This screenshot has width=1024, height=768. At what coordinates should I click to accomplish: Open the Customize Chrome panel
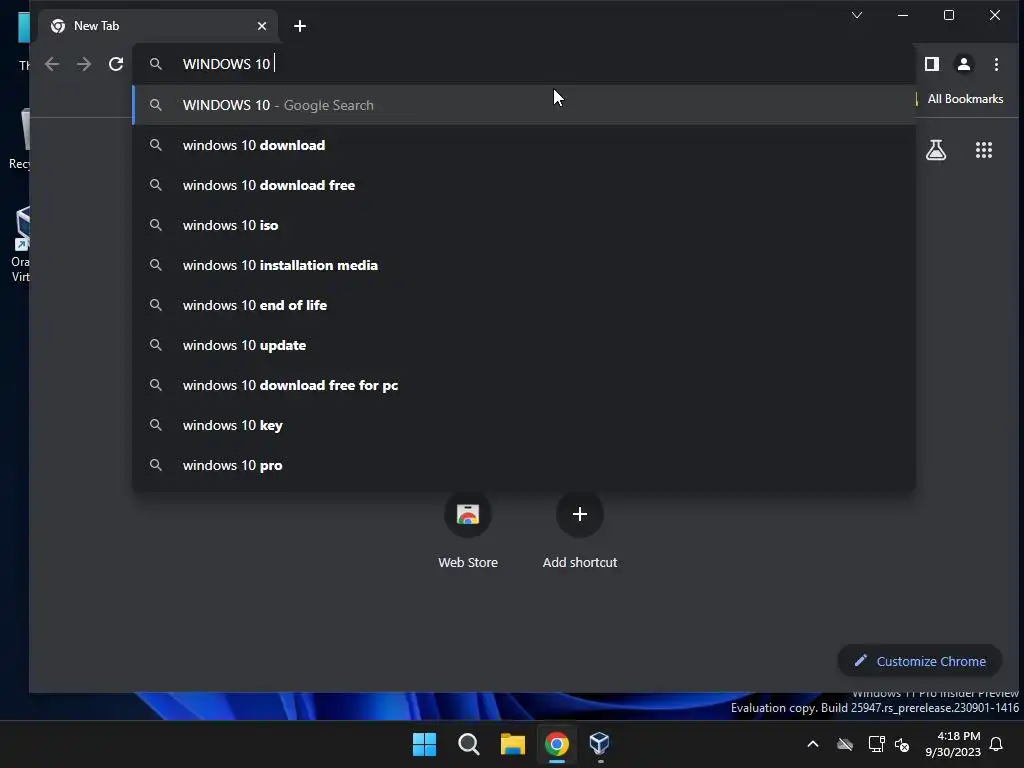click(920, 661)
